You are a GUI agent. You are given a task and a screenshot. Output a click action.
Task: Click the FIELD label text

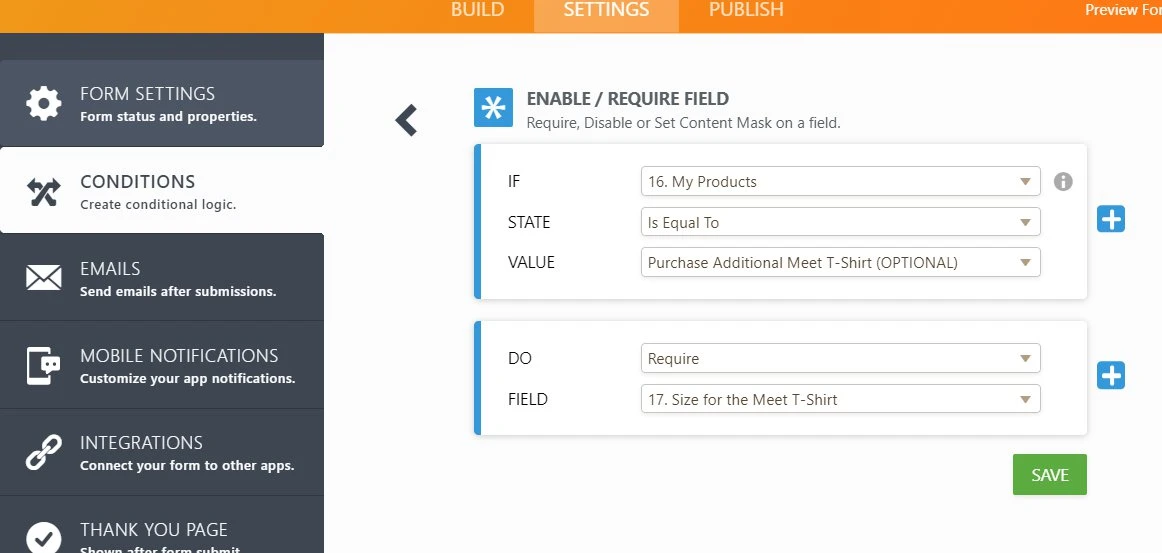528,400
